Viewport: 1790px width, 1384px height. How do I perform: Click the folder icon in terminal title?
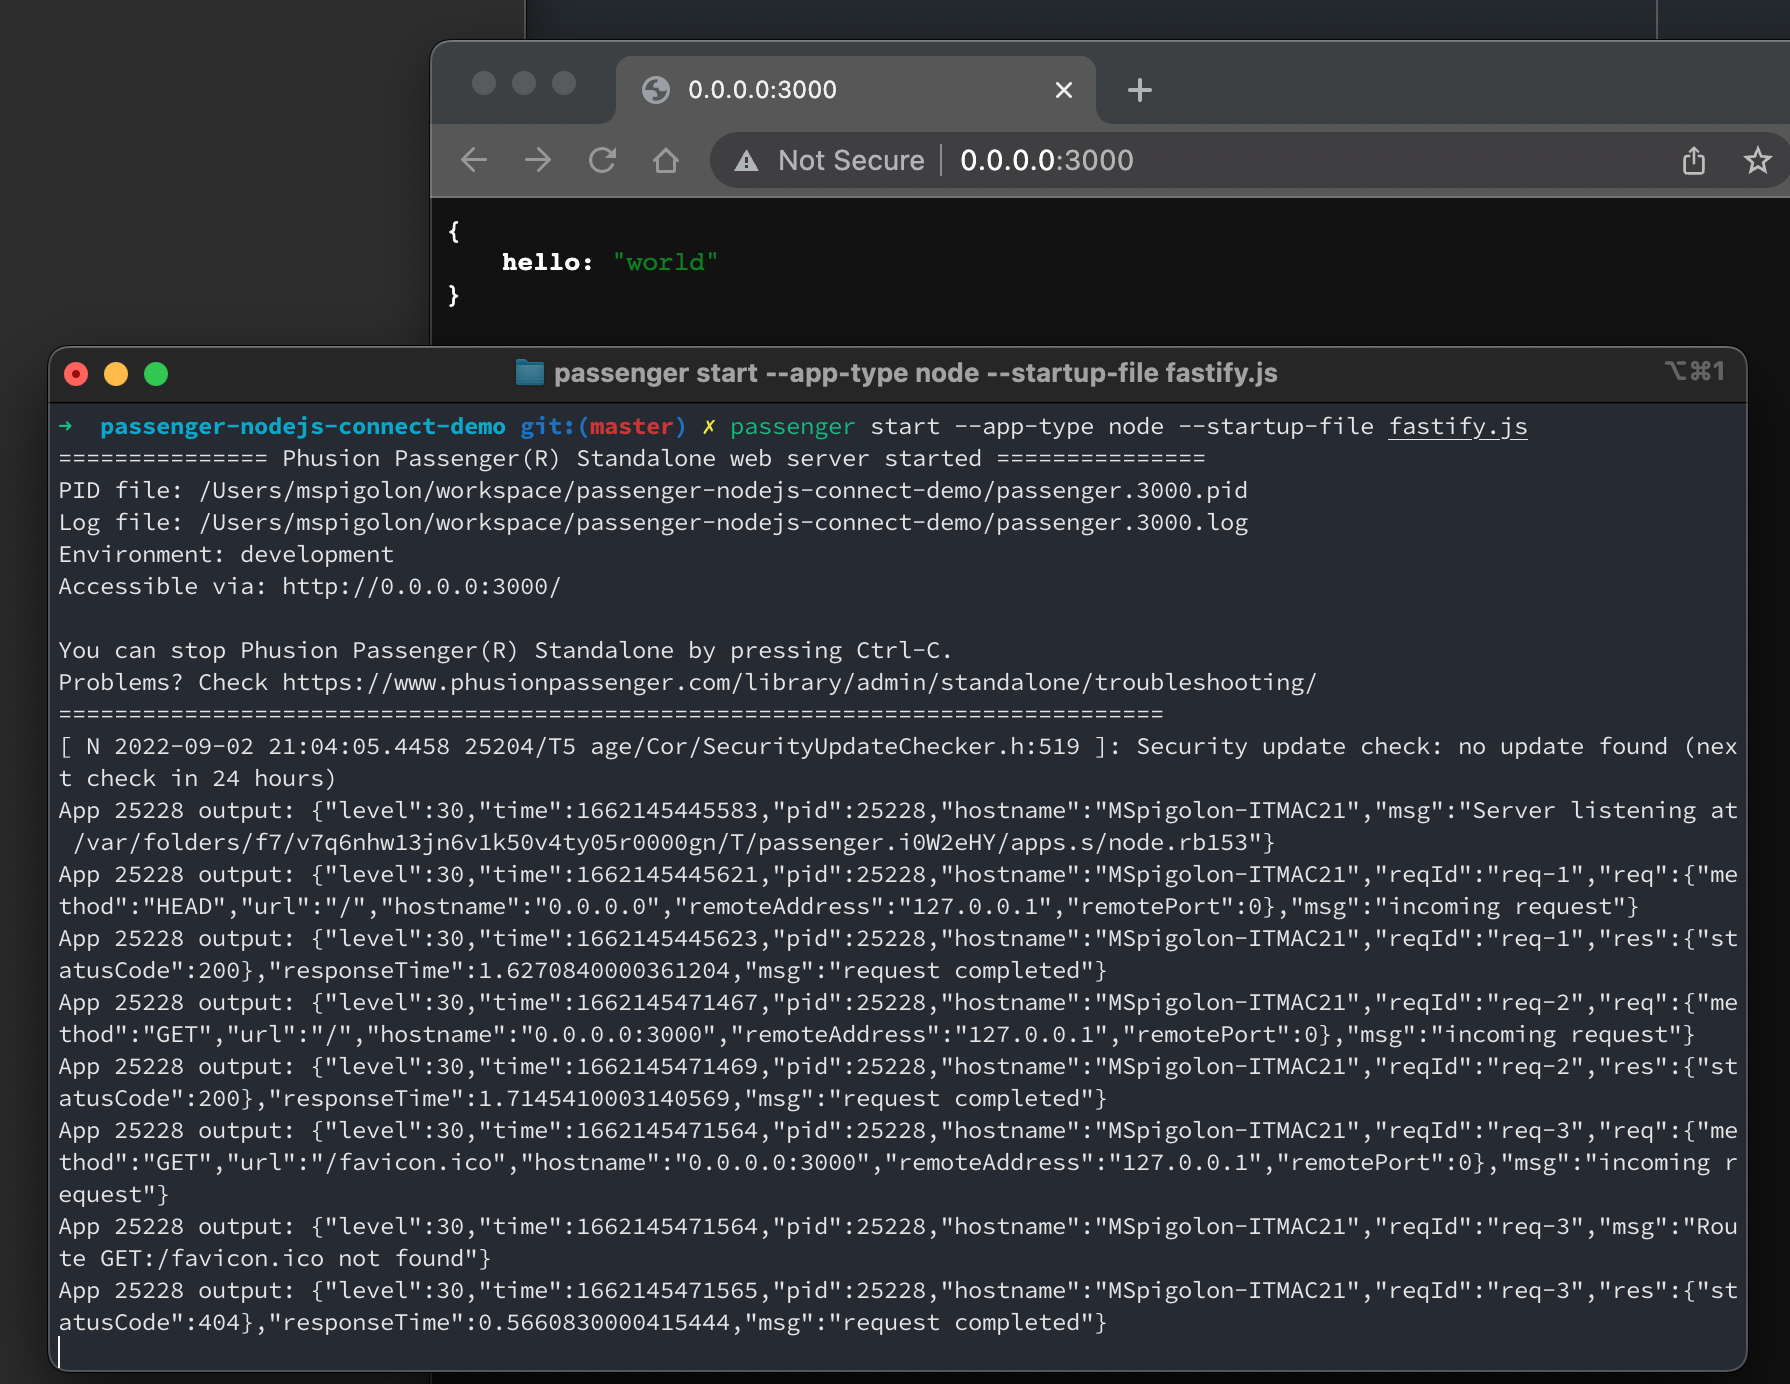[x=530, y=373]
